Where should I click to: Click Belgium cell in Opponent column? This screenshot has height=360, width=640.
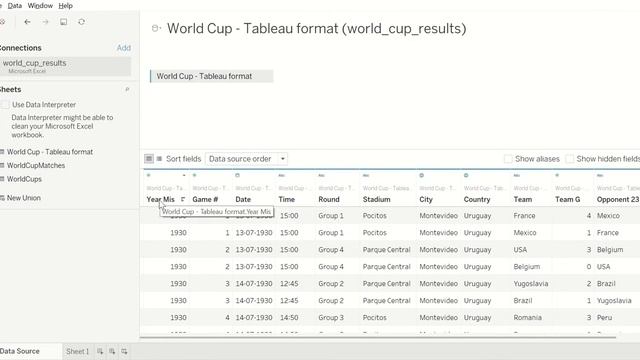tap(610, 249)
